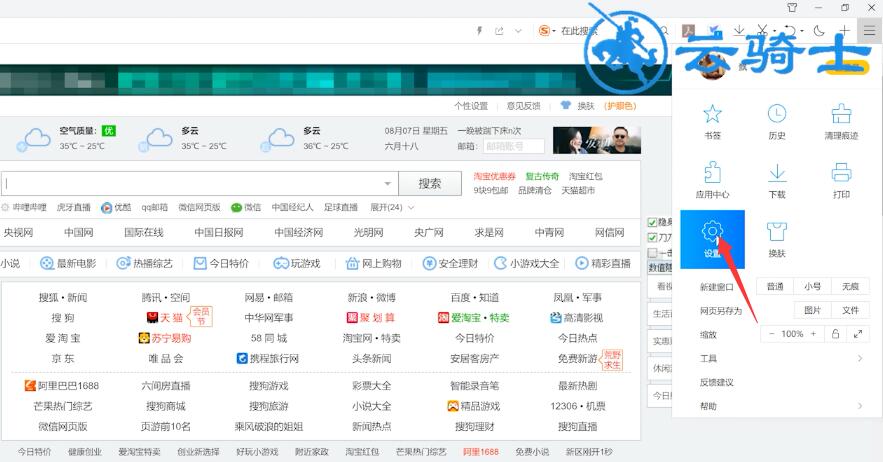Click the 搜索 search button
This screenshot has width=883, height=462.
[x=430, y=184]
